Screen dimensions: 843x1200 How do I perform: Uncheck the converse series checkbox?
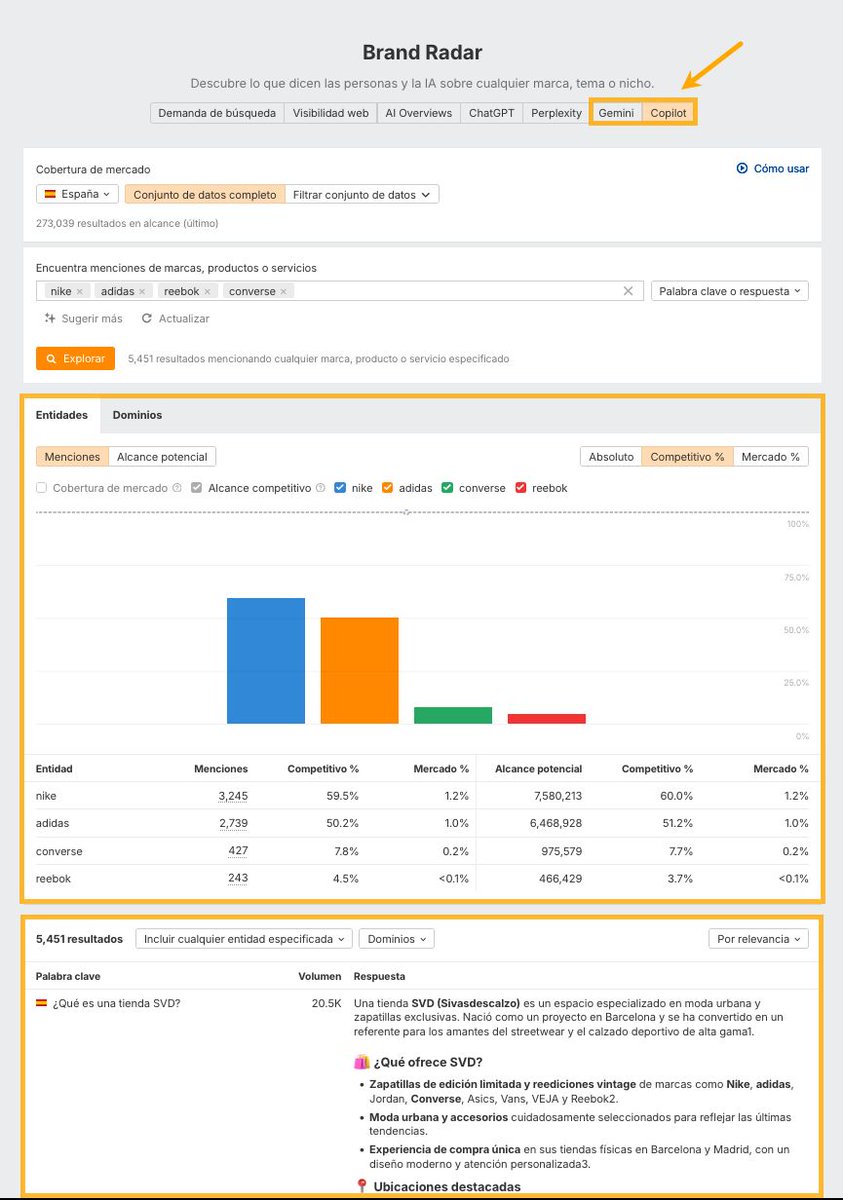[x=447, y=488]
